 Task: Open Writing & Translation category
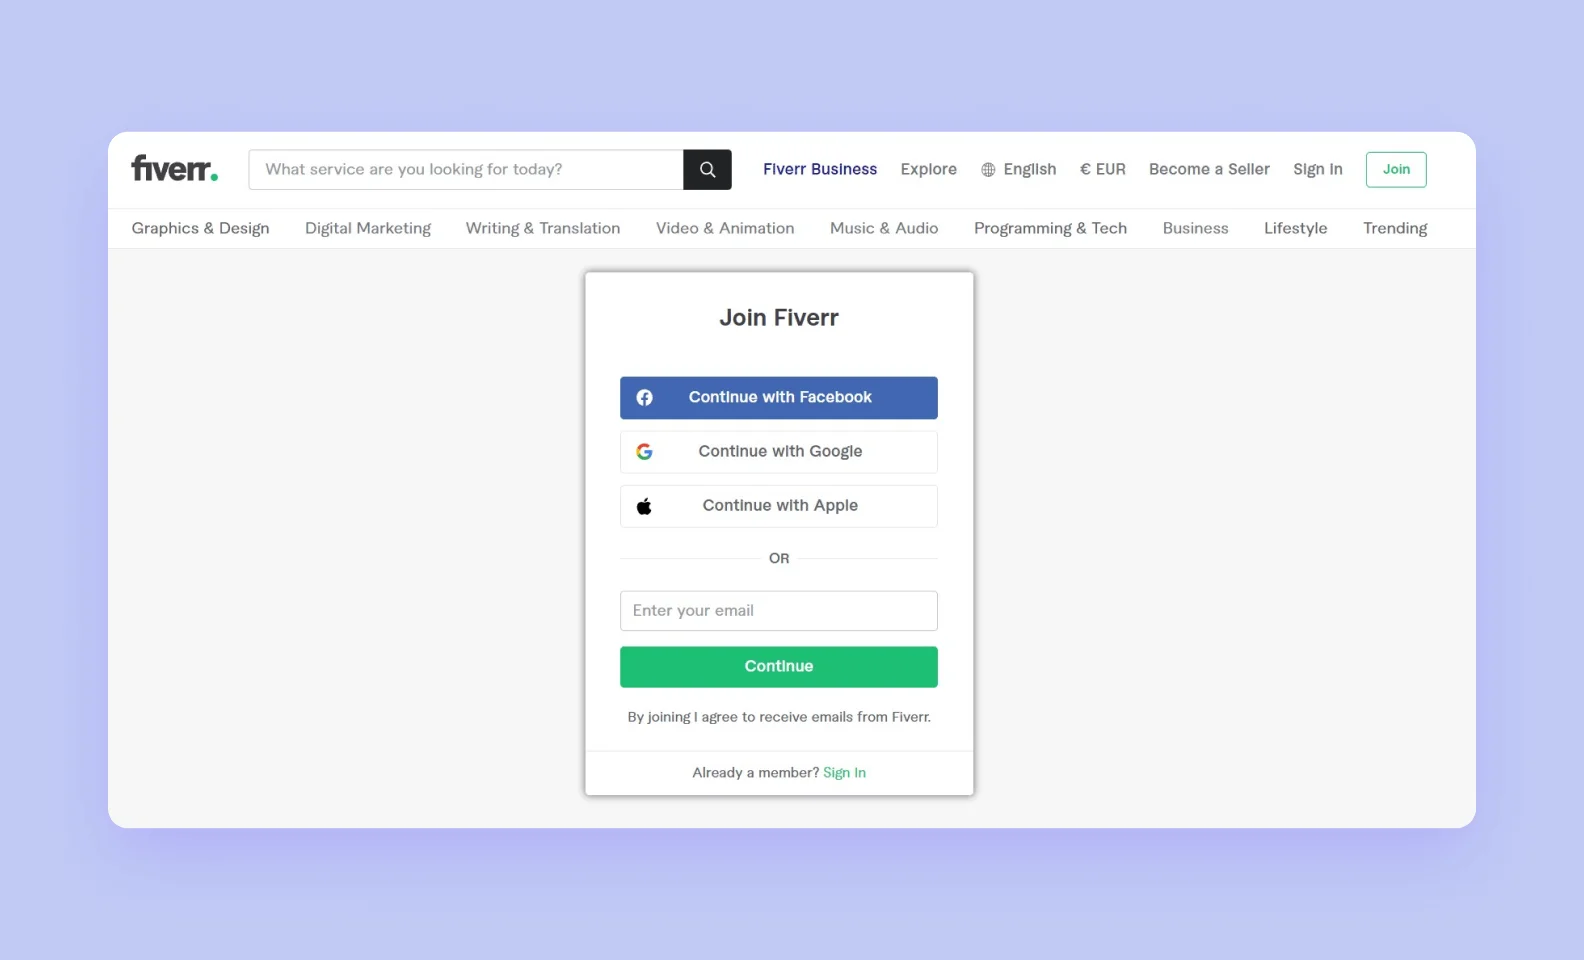[543, 228]
